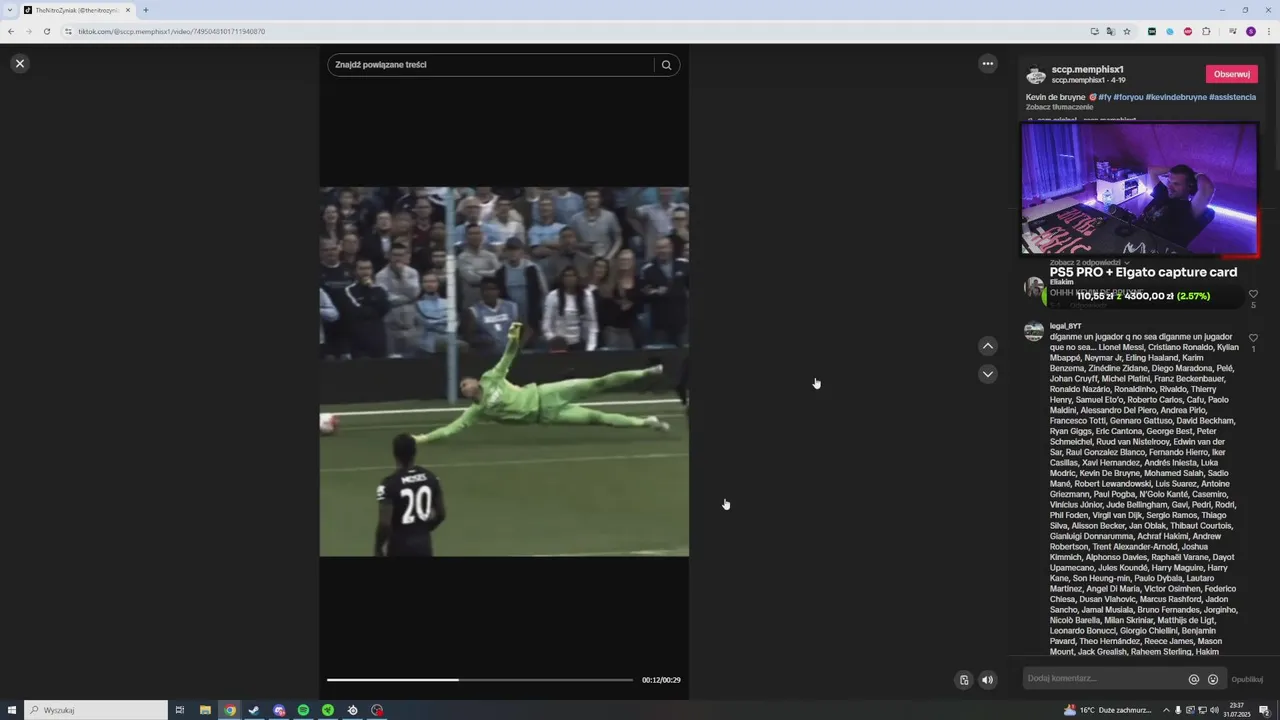1280x720 pixels.
Task: Click the Wyszukaj taskbar search box
Action: [x=96, y=710]
